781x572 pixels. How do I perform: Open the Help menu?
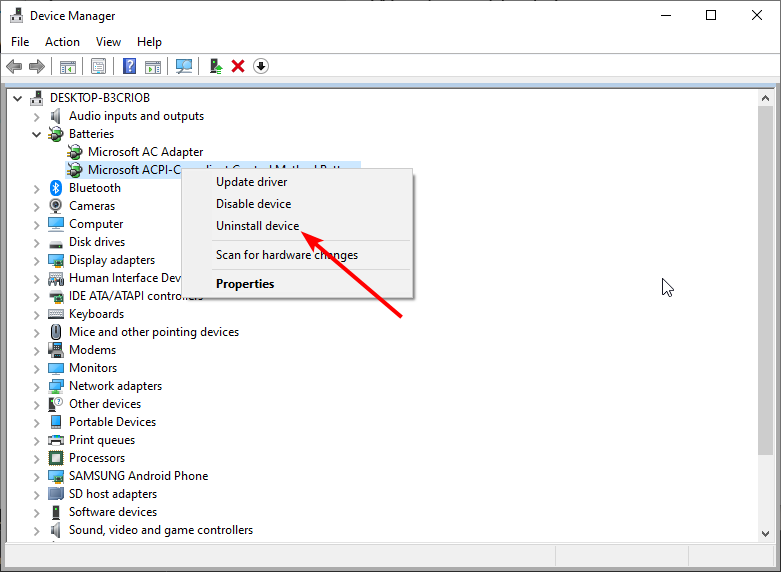[149, 42]
